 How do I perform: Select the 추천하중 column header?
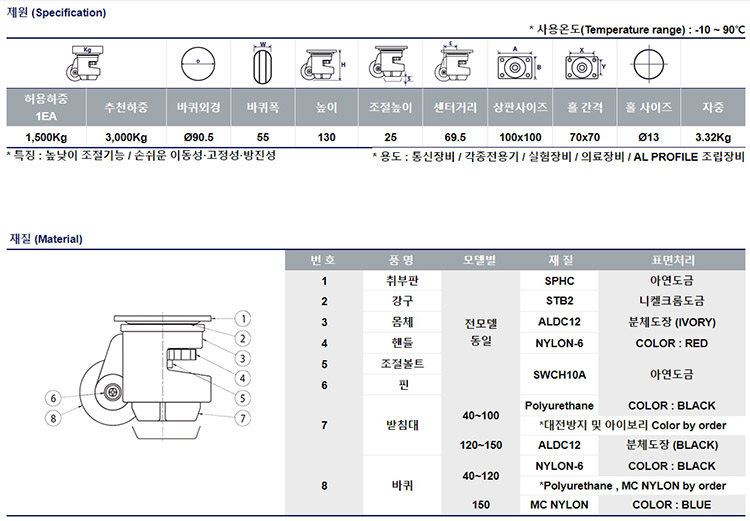[126, 107]
